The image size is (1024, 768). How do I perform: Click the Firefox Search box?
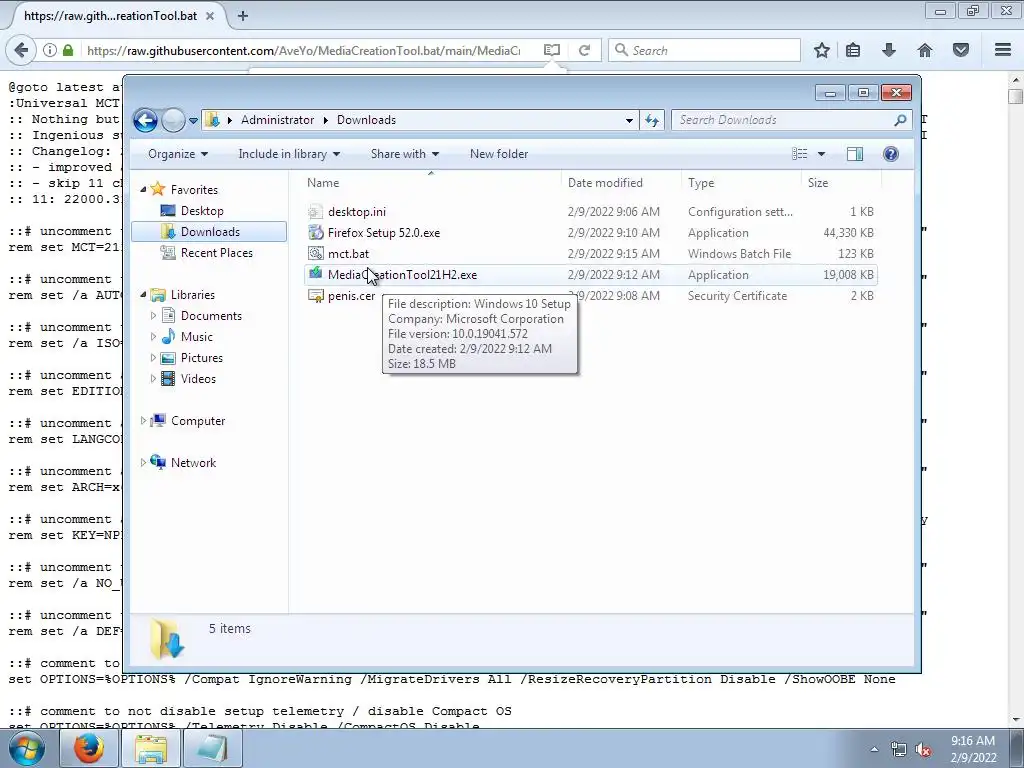[704, 50]
